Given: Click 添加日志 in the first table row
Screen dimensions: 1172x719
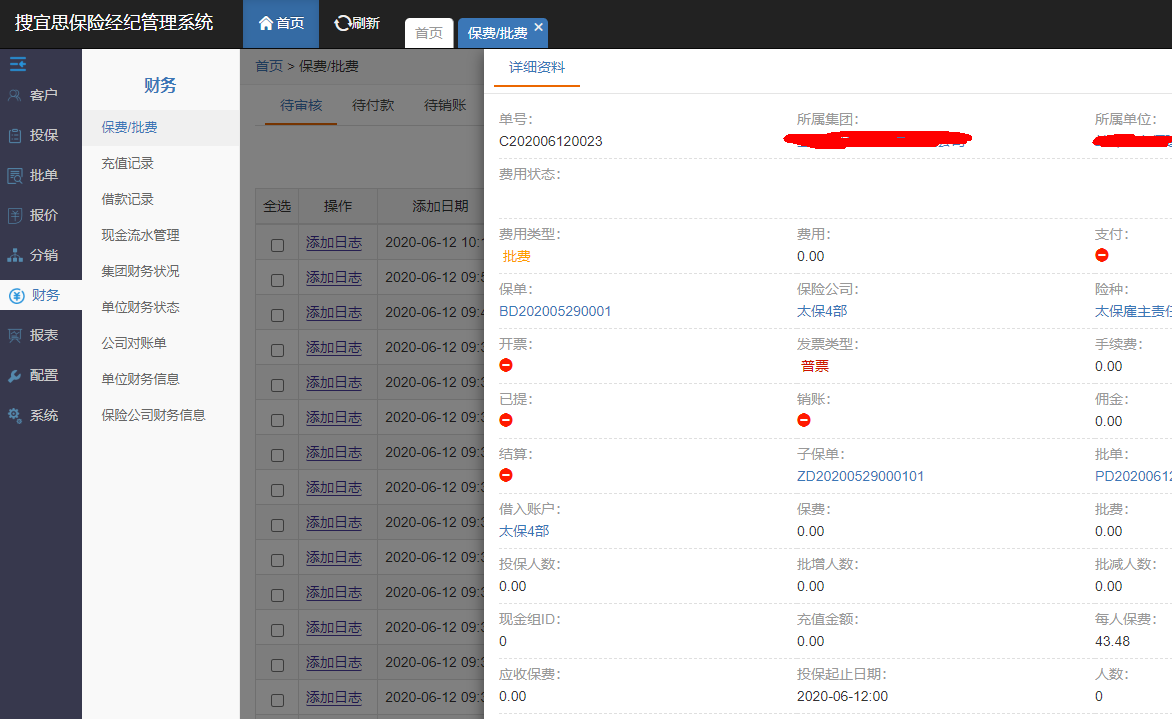Looking at the screenshot, I should point(334,243).
